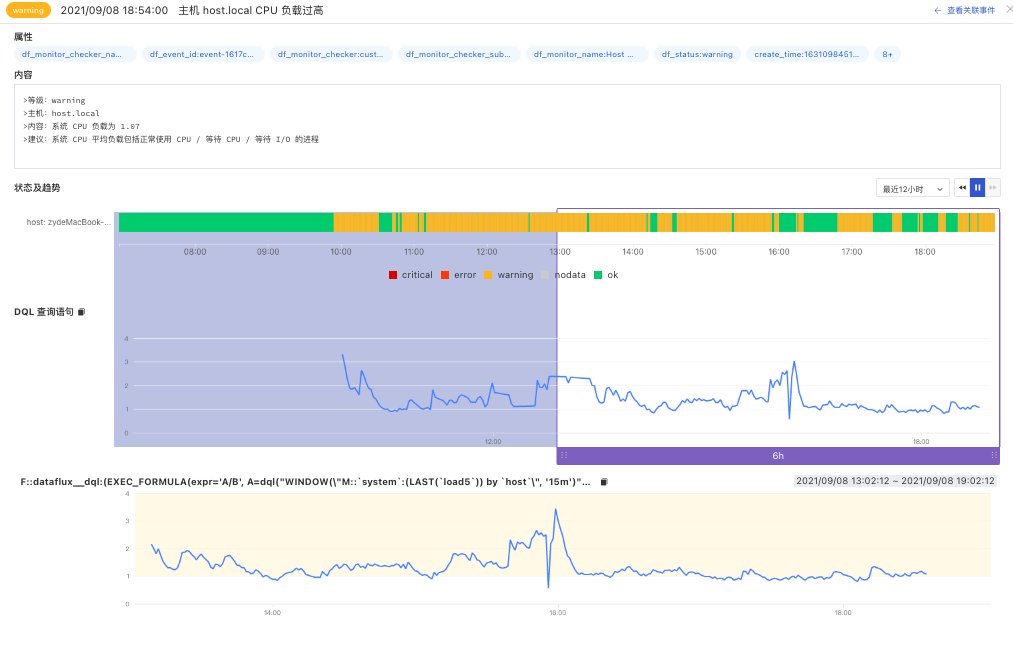
Task: Close the event detail panel
Action: coord(1009,9)
